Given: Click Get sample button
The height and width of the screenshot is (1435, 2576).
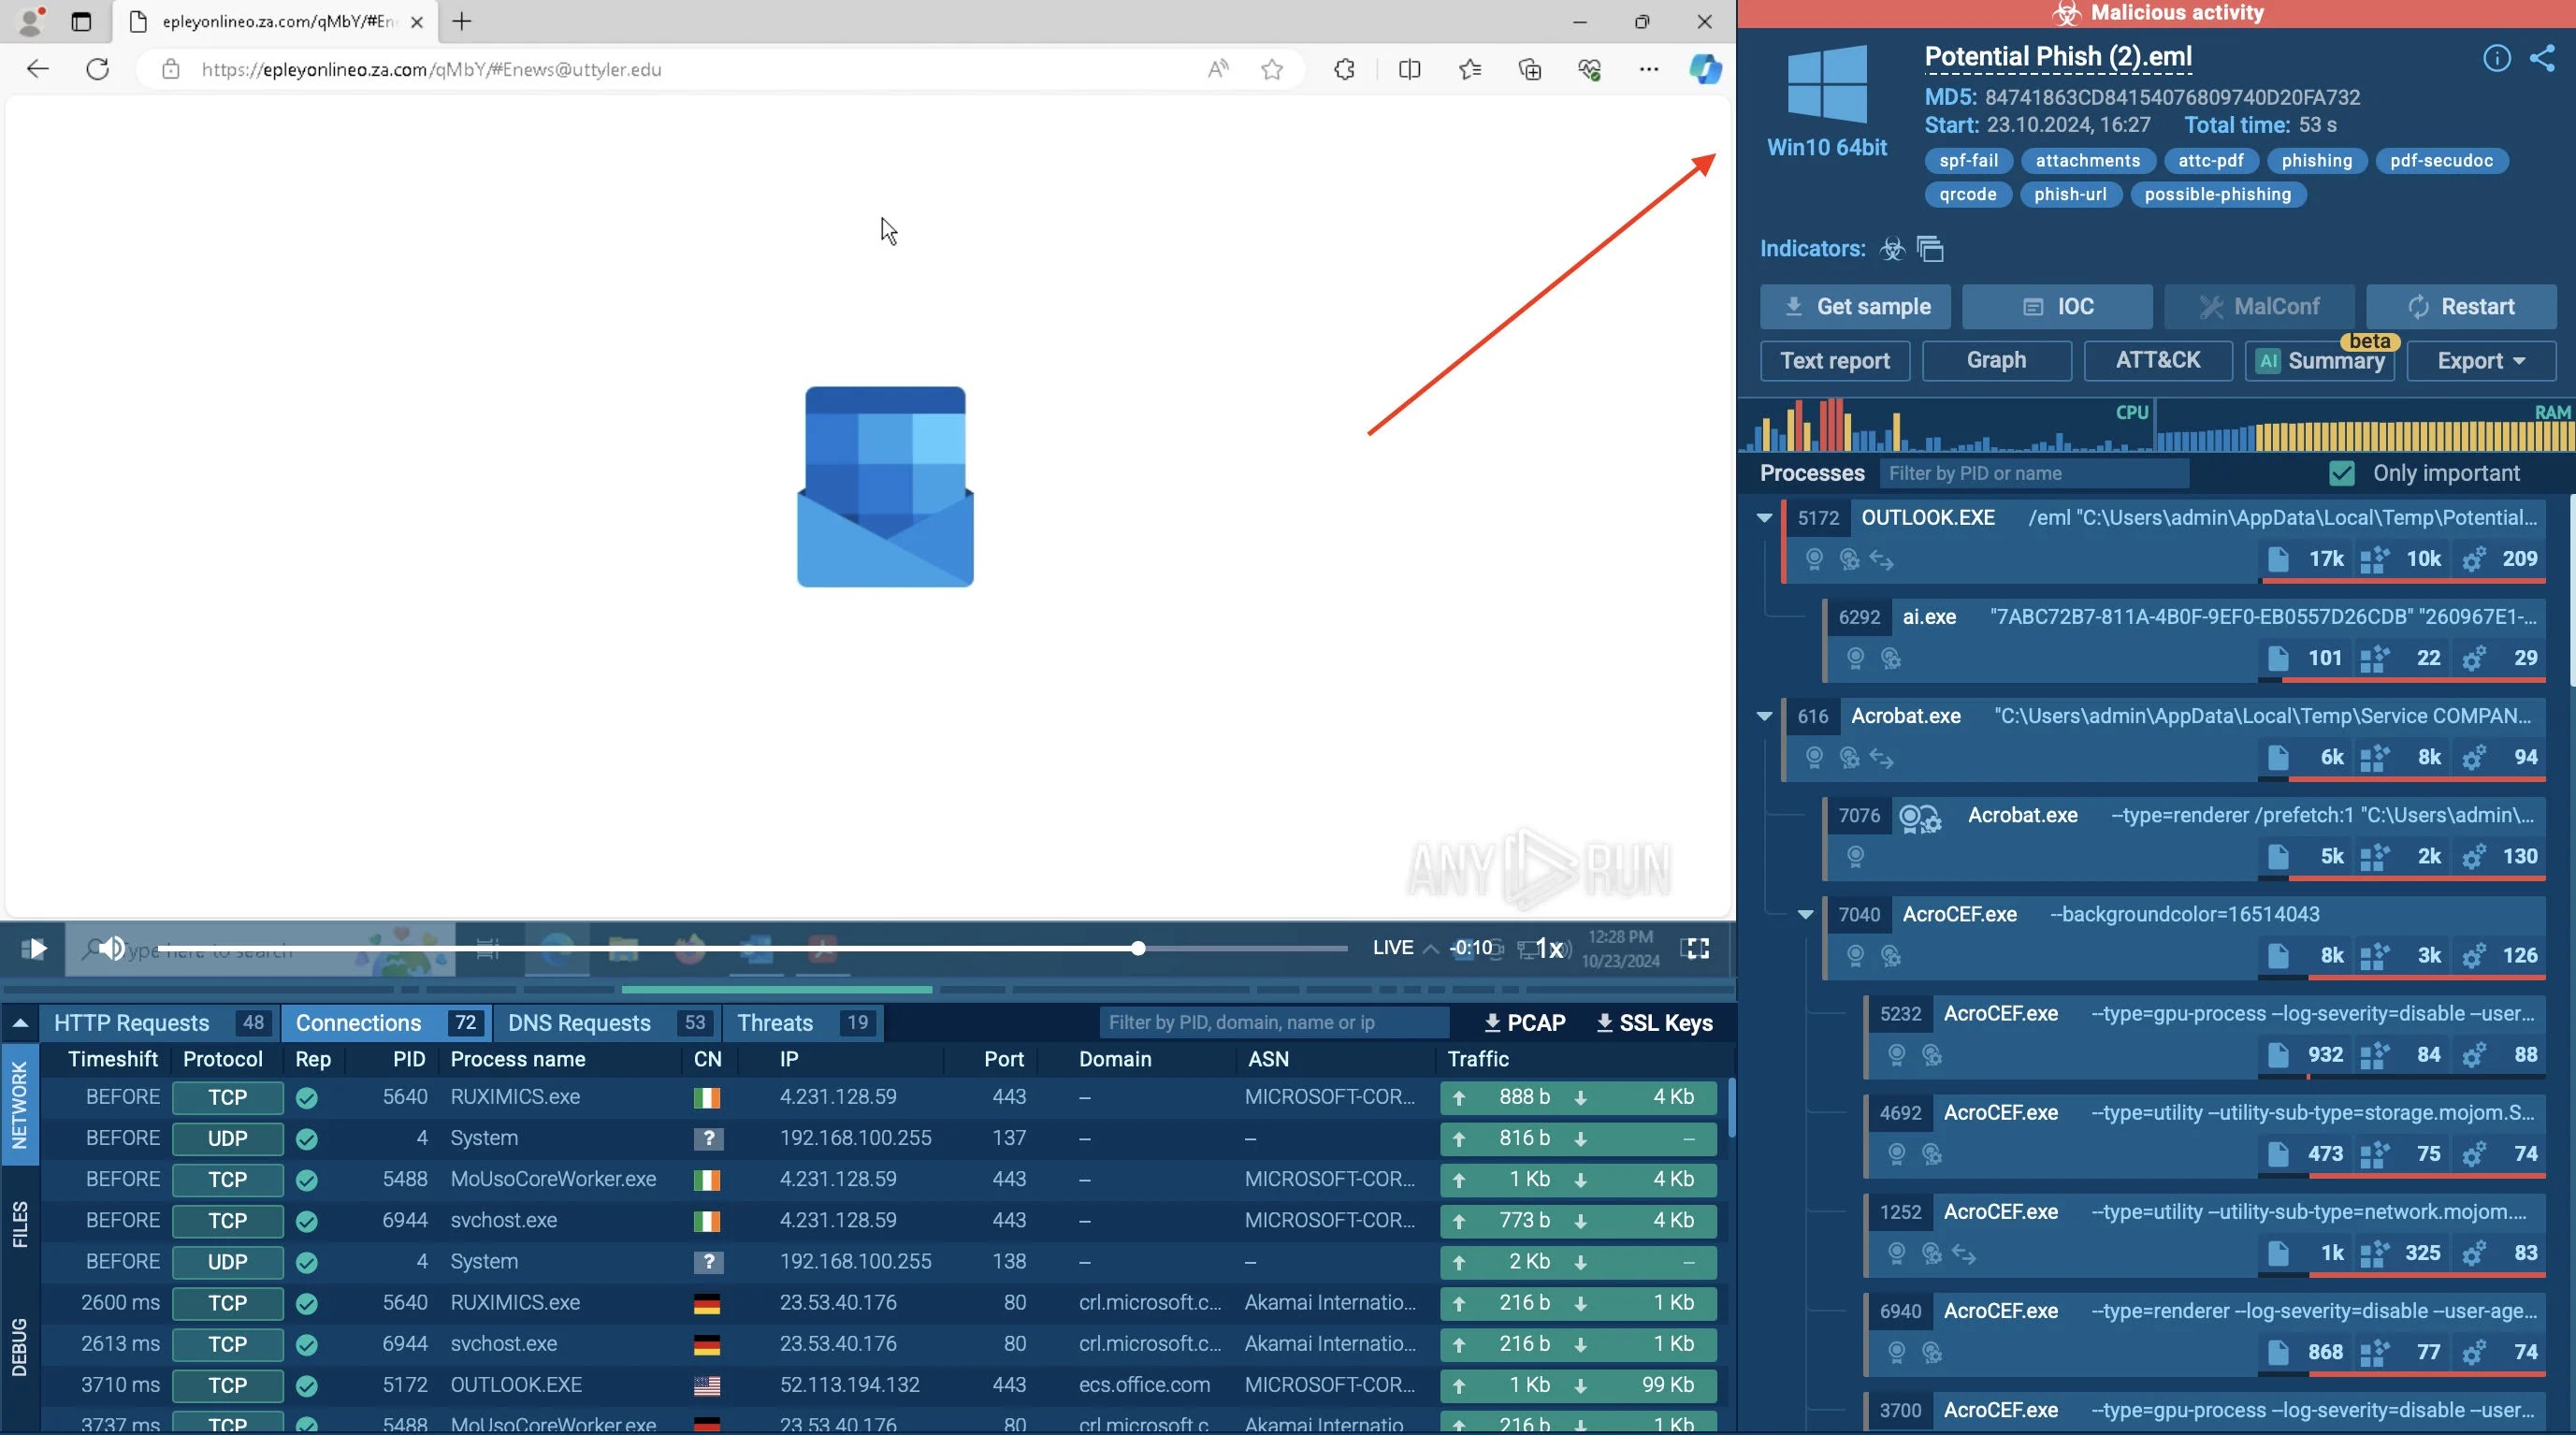Looking at the screenshot, I should click(x=1855, y=307).
